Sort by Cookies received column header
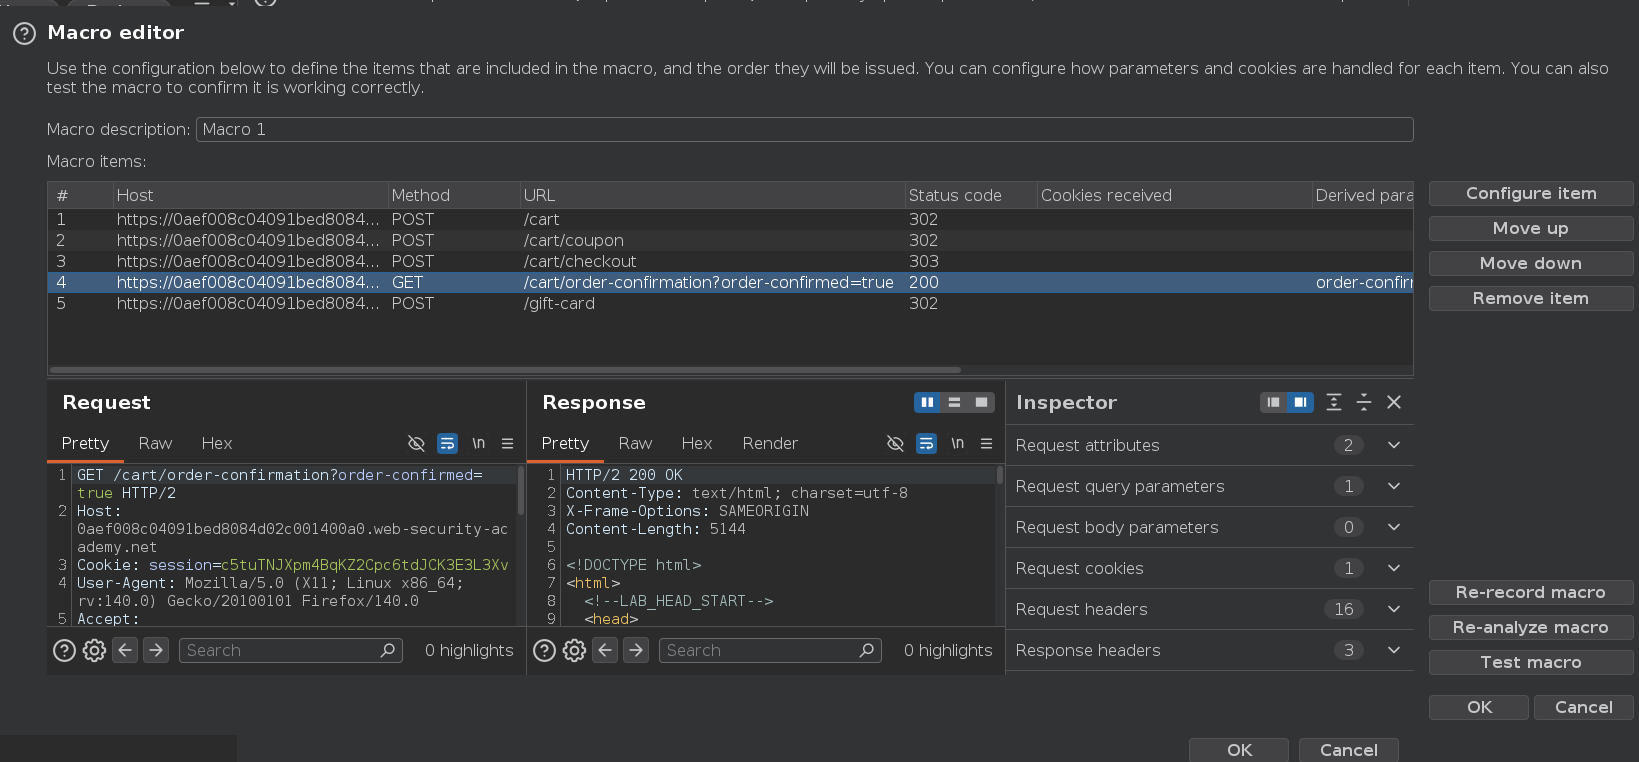Screen dimensions: 1639x762 [1174, 195]
